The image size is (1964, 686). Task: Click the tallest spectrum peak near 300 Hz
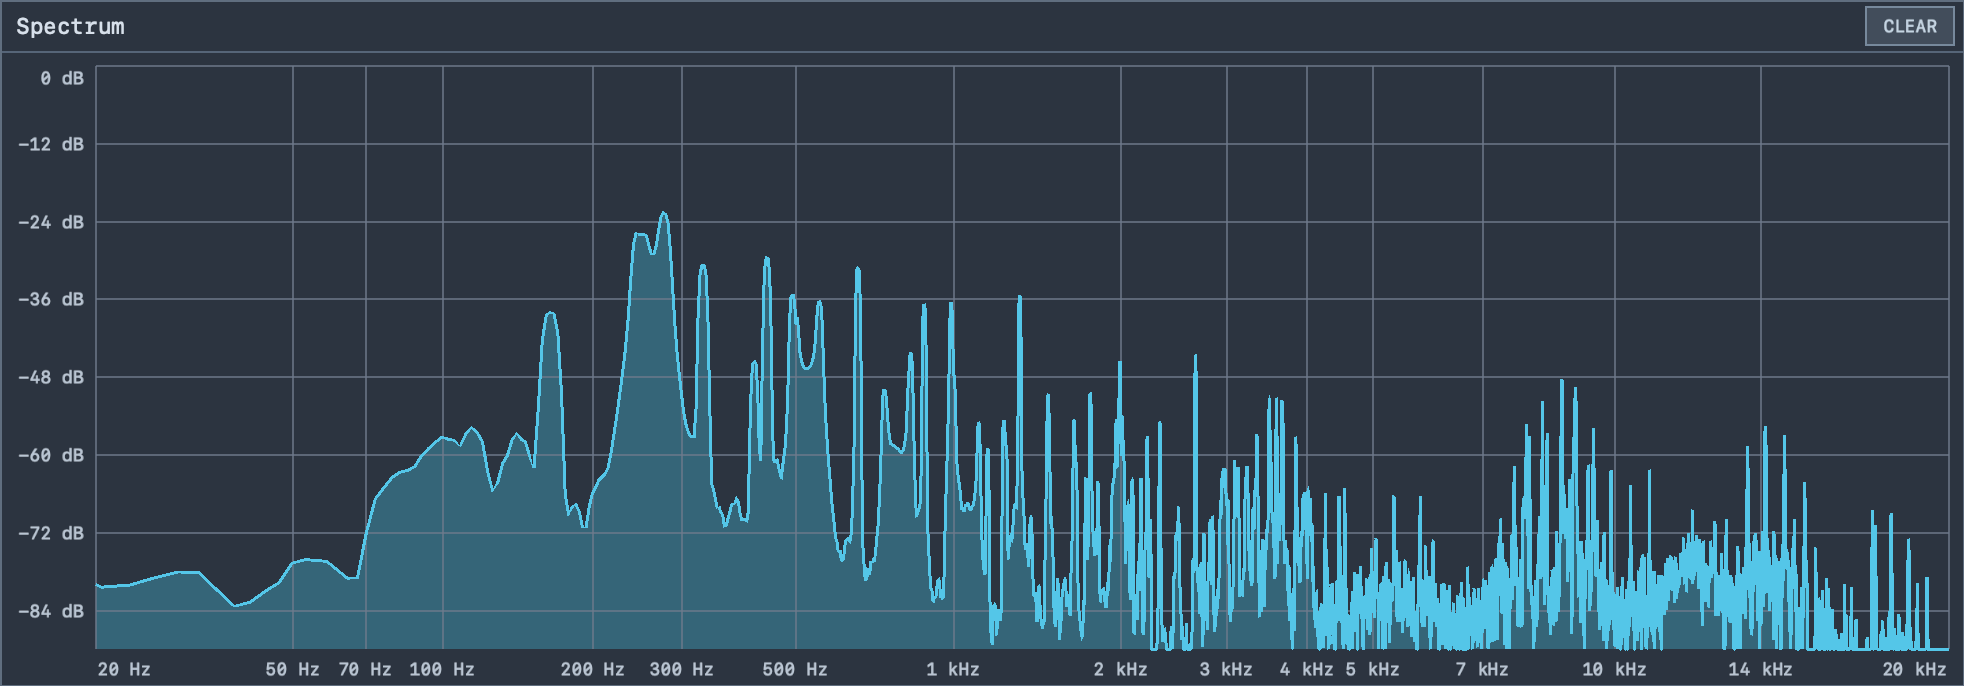pyautogui.click(x=663, y=214)
